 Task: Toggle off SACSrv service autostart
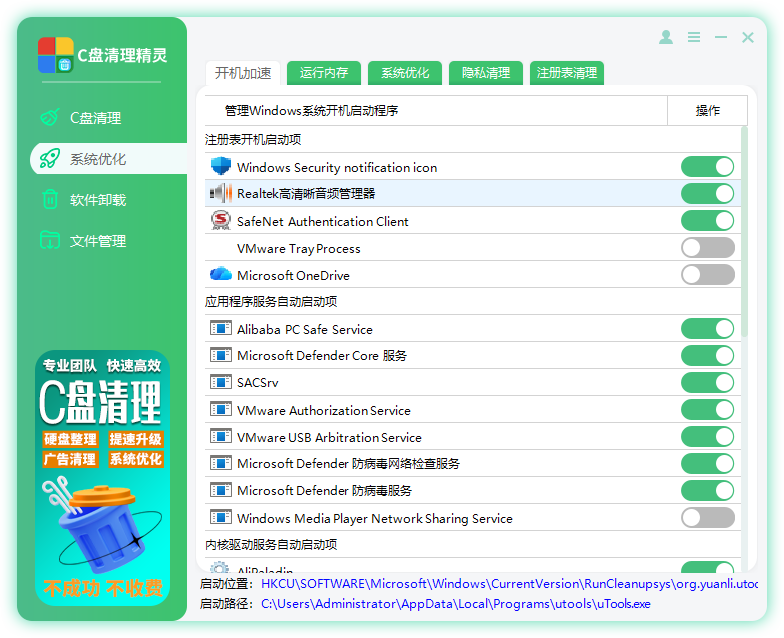pyautogui.click(x=707, y=383)
